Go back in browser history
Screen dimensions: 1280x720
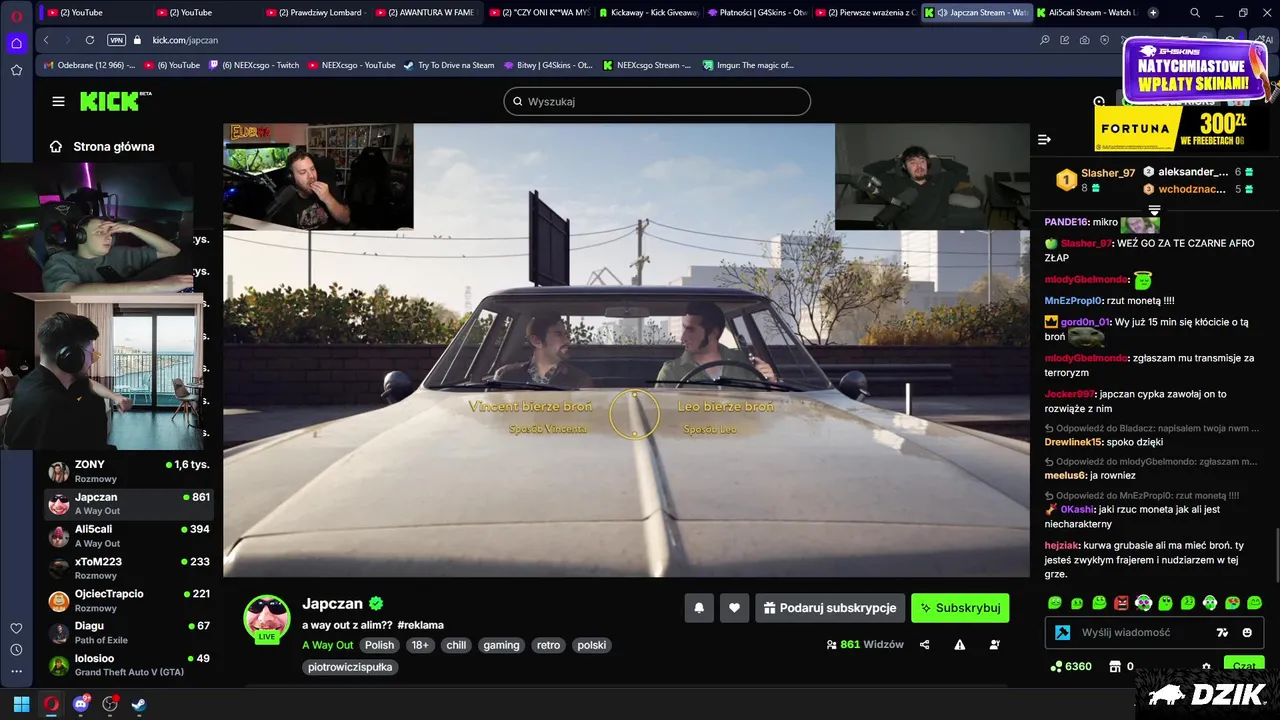coord(46,40)
